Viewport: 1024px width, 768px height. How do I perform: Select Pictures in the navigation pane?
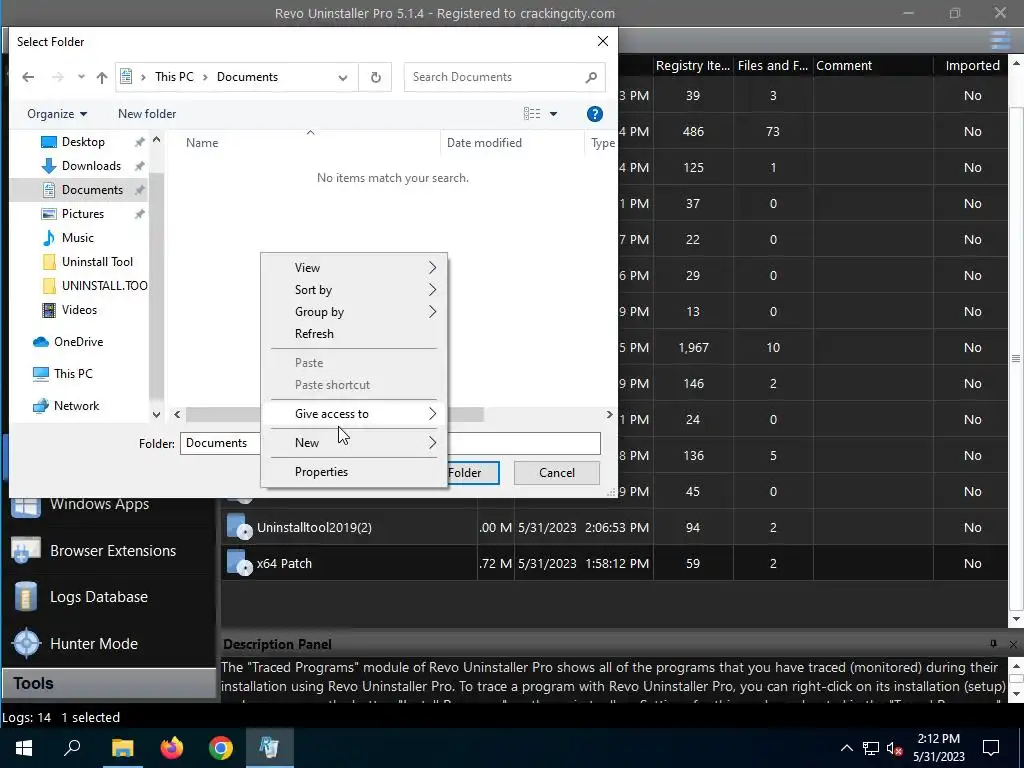tap(82, 214)
